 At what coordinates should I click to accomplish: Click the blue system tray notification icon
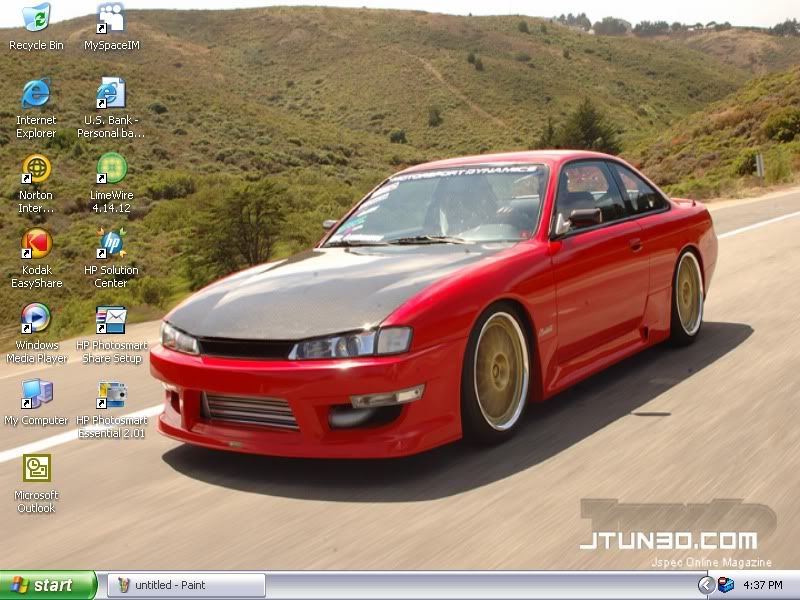coord(726,585)
